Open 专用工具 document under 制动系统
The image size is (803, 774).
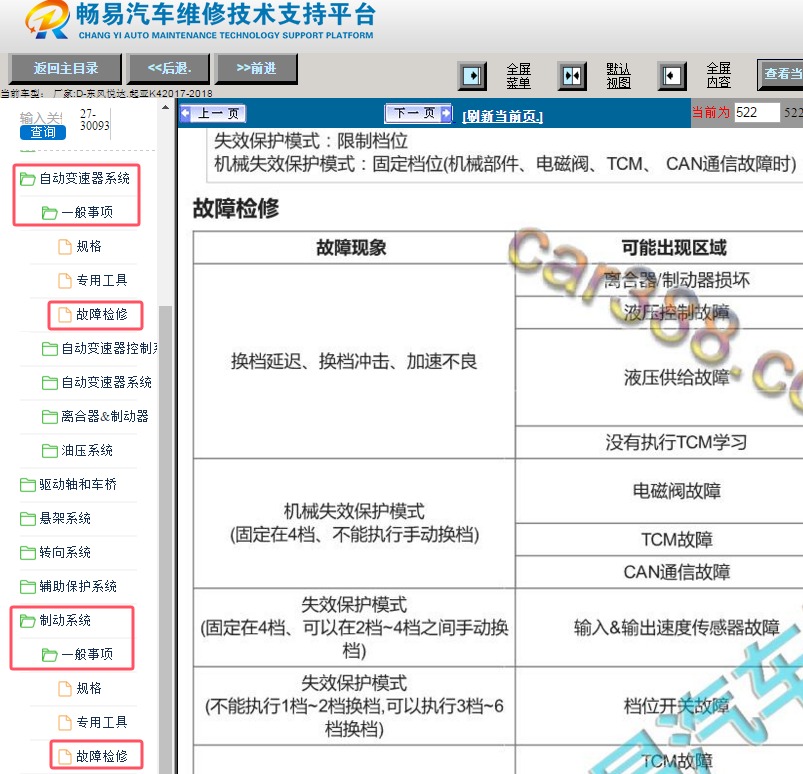101,722
